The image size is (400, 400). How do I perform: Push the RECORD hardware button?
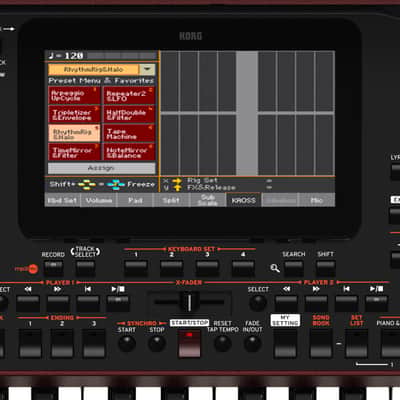point(54,268)
